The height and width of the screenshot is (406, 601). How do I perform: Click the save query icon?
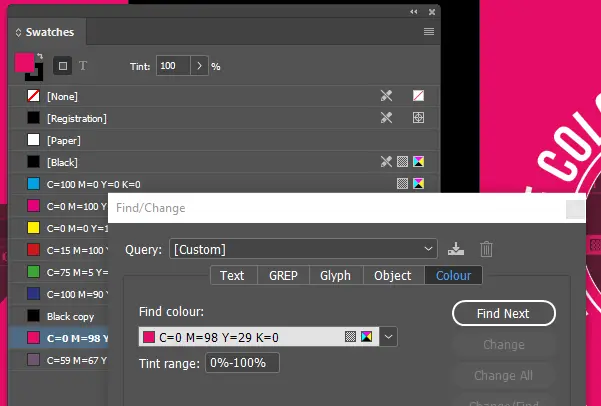tap(456, 249)
